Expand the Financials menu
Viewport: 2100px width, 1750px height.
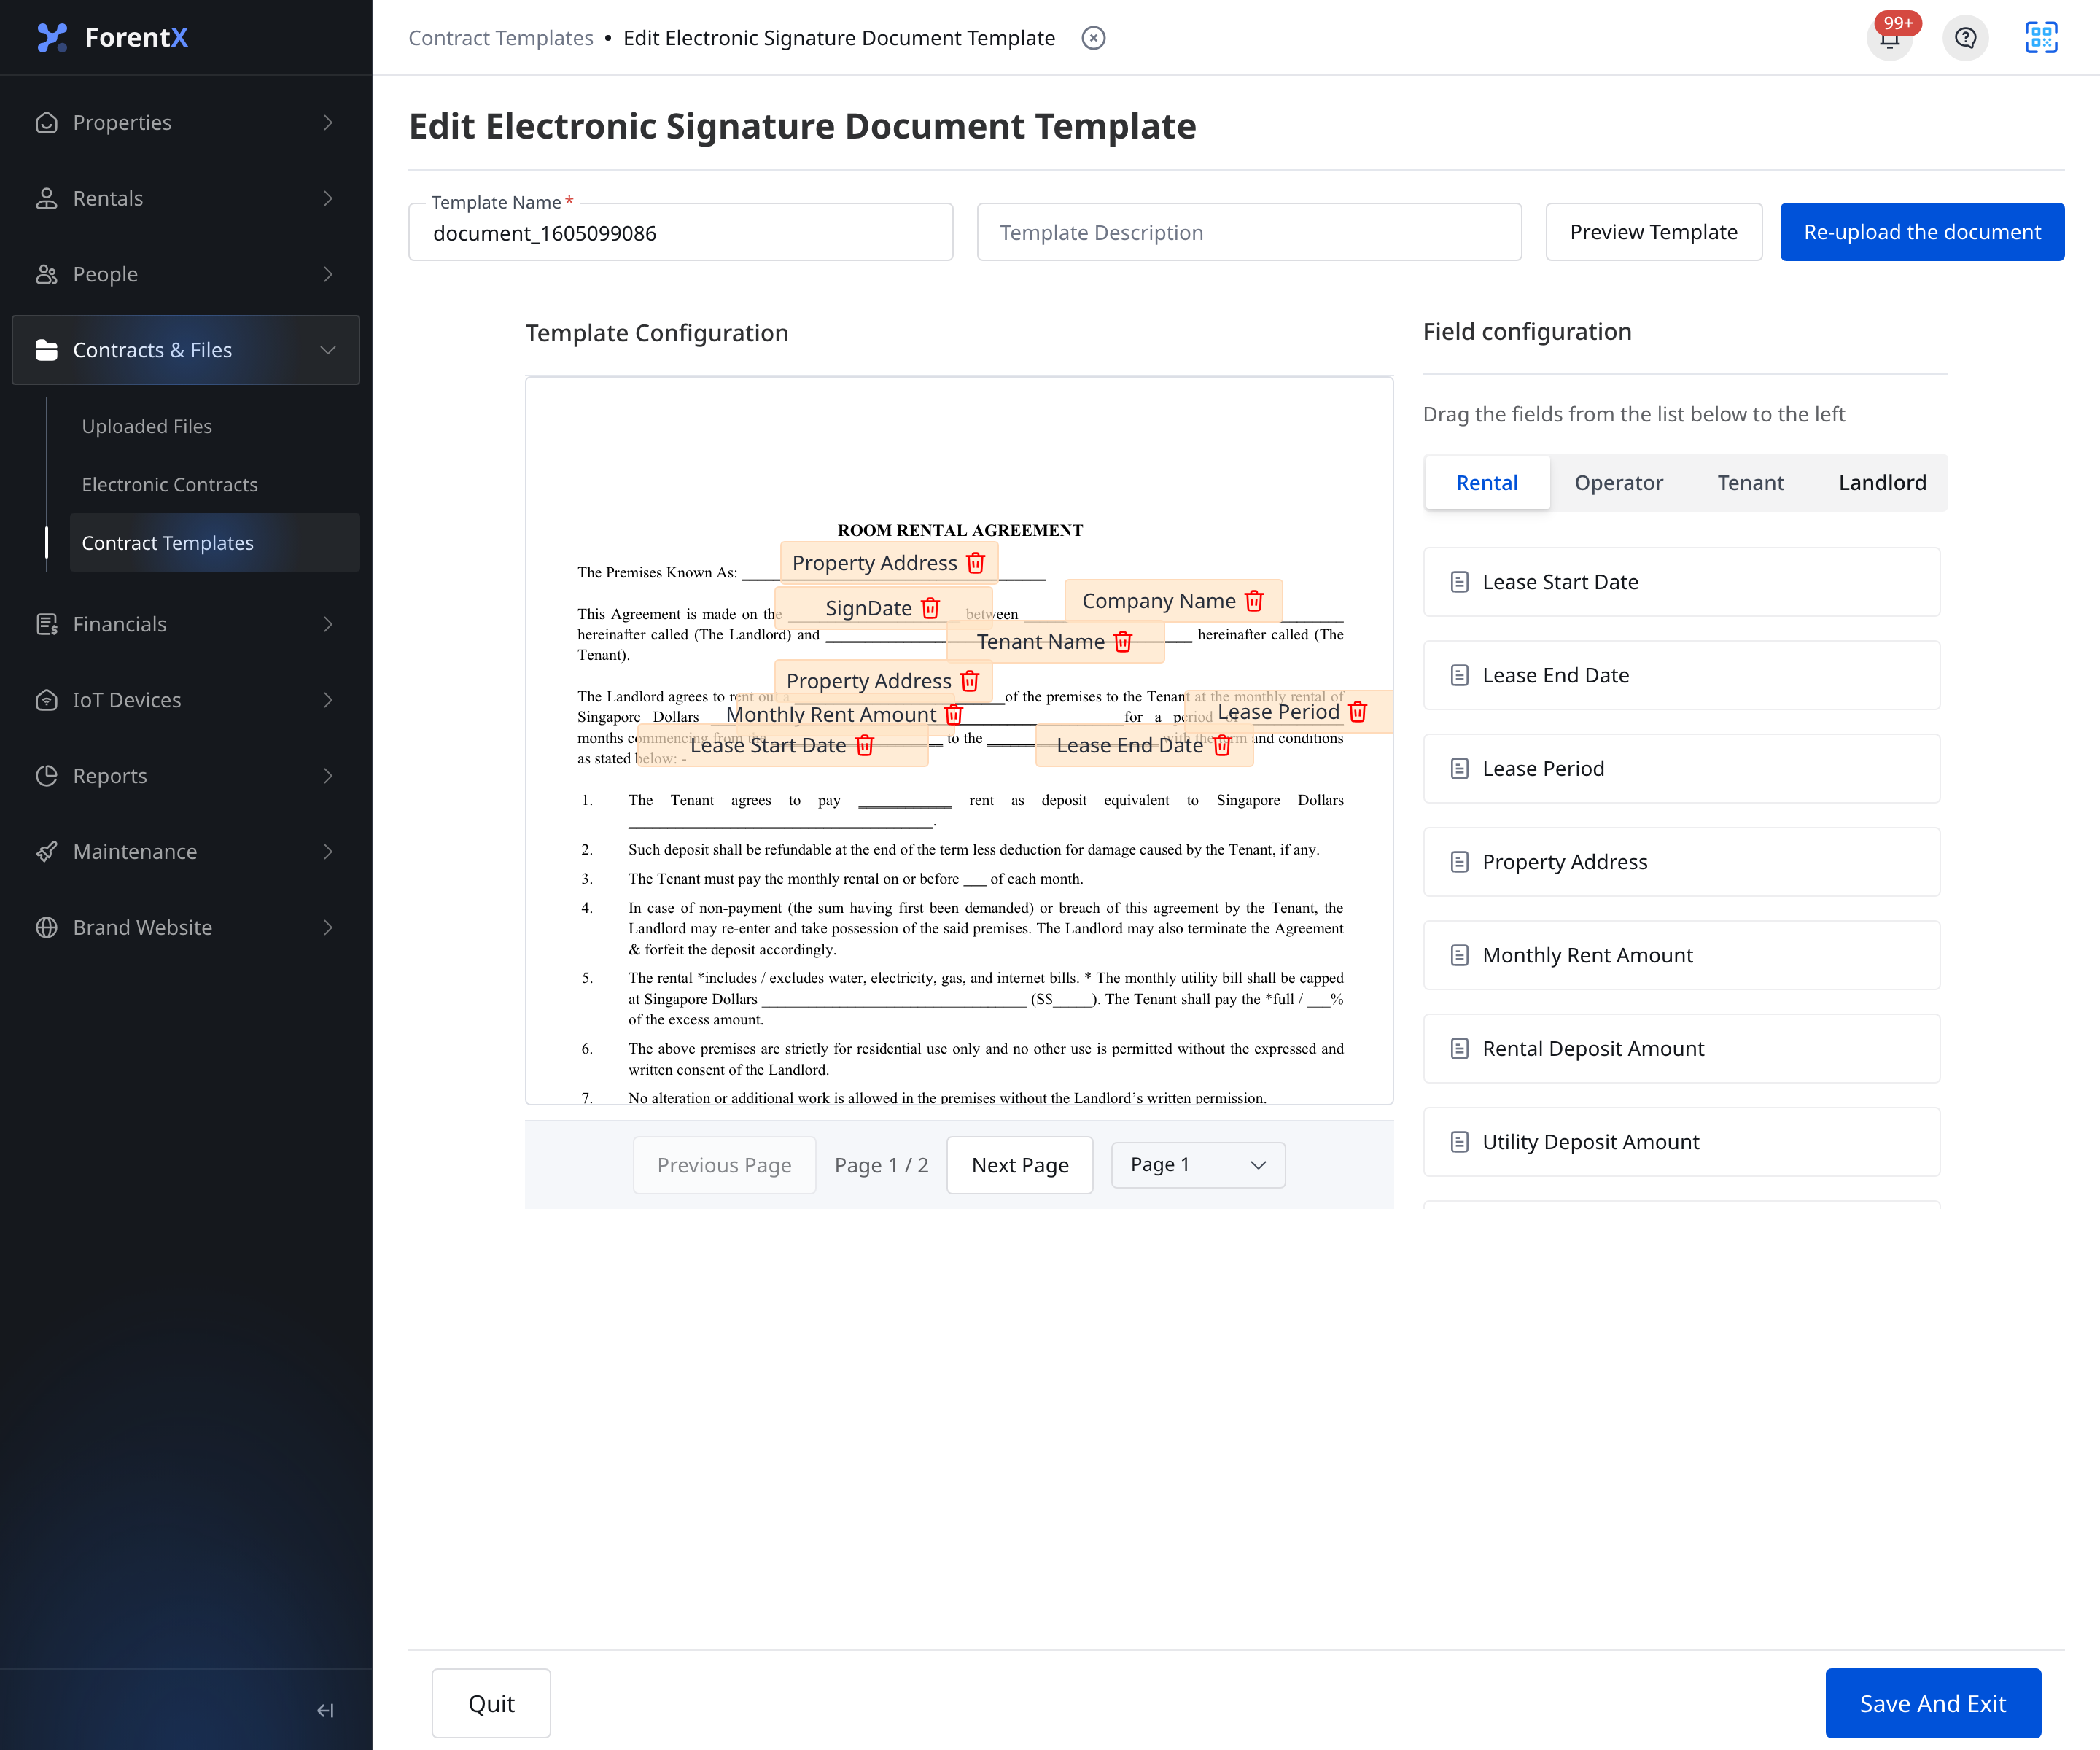click(186, 624)
